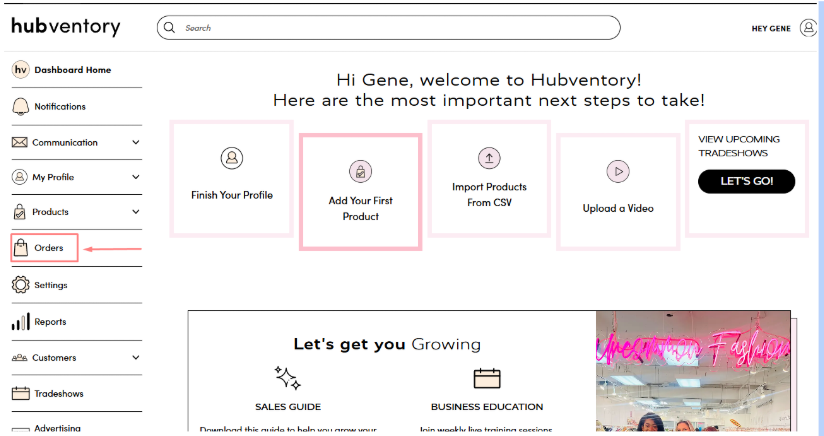The width and height of the screenshot is (824, 436).
Task: Click the search magnifier icon
Action: point(169,27)
